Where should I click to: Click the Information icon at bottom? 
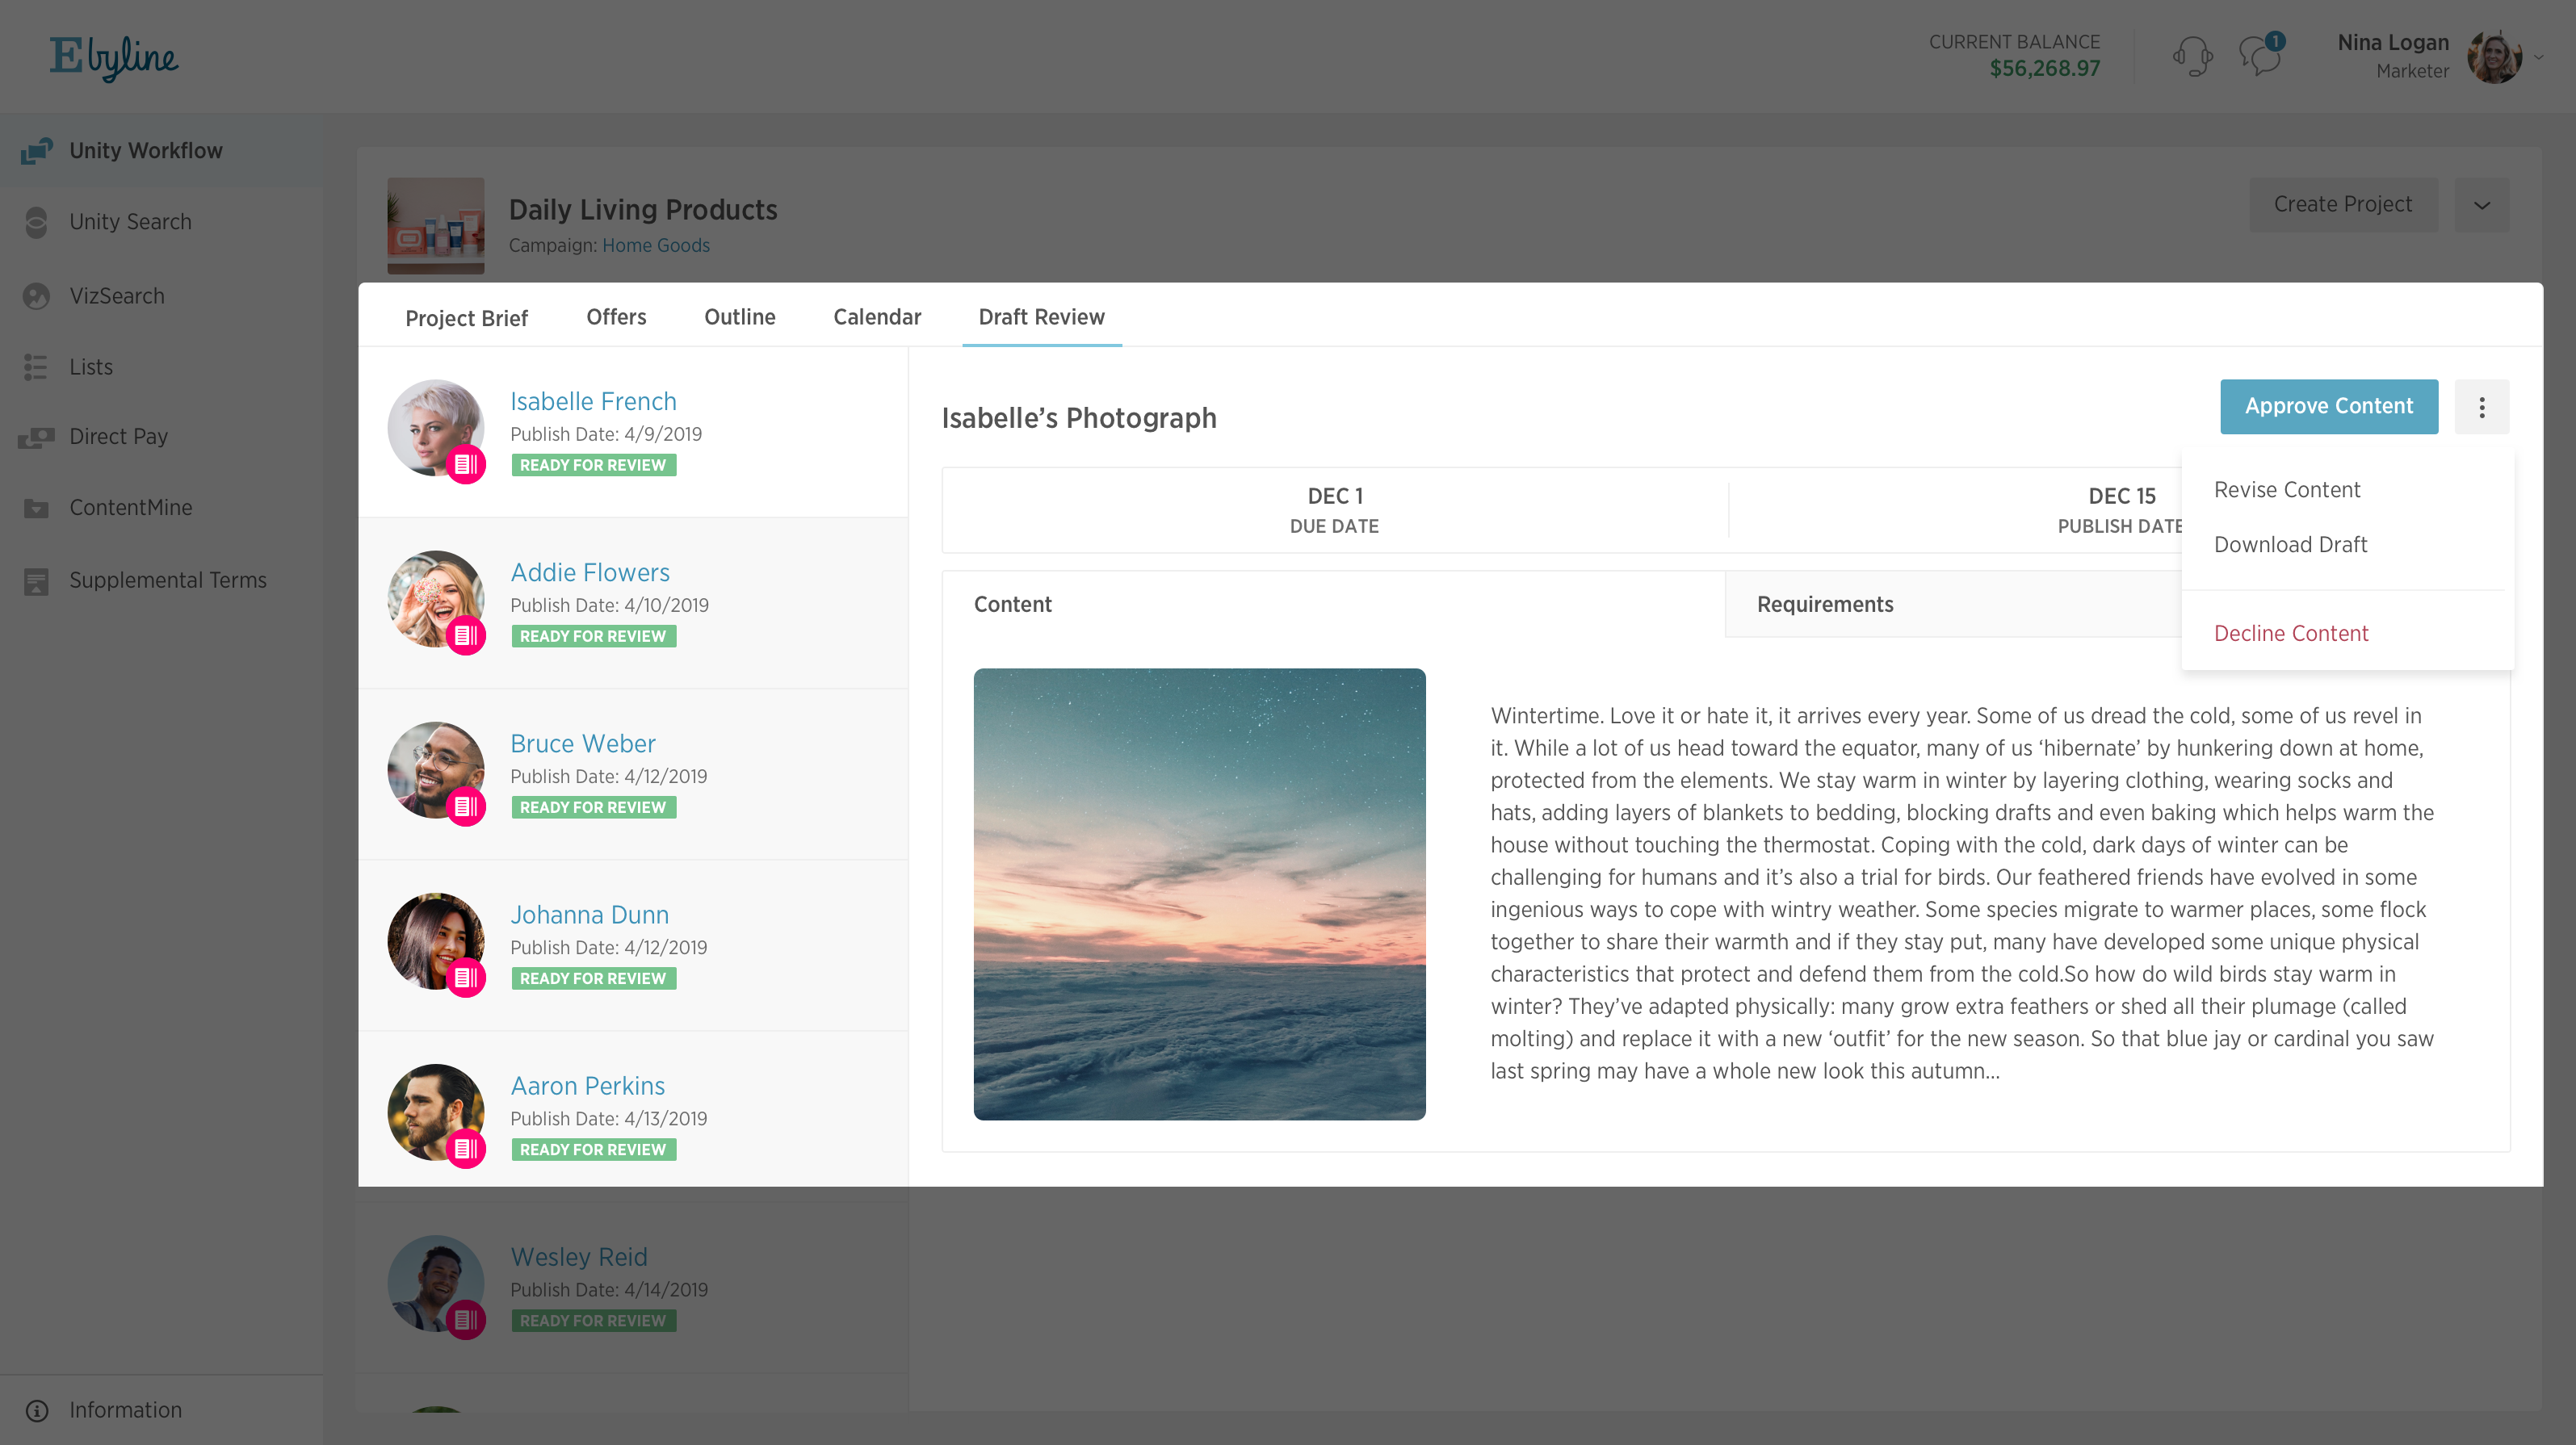point(37,1410)
